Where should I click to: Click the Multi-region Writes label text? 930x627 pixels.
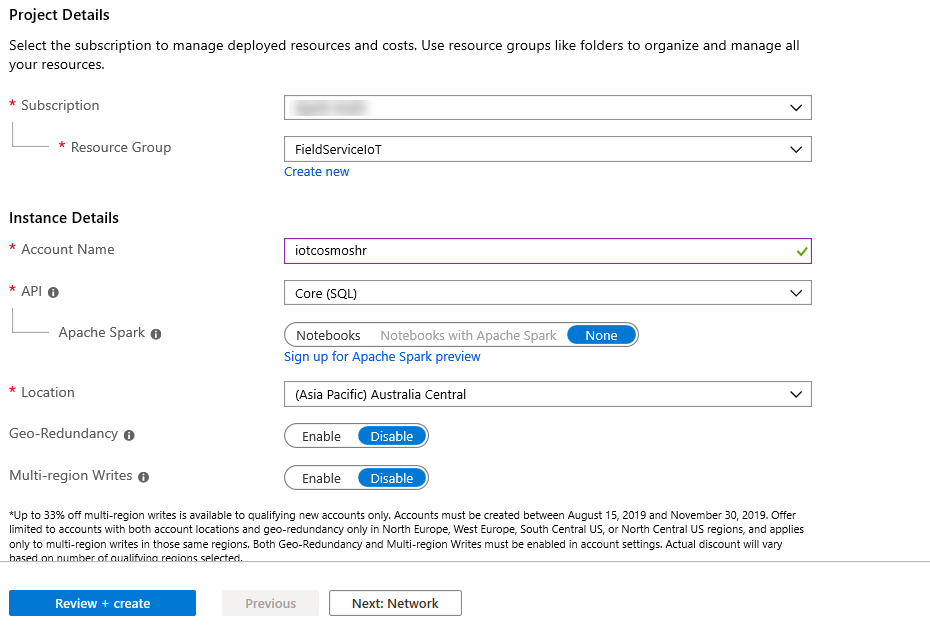click(x=71, y=475)
